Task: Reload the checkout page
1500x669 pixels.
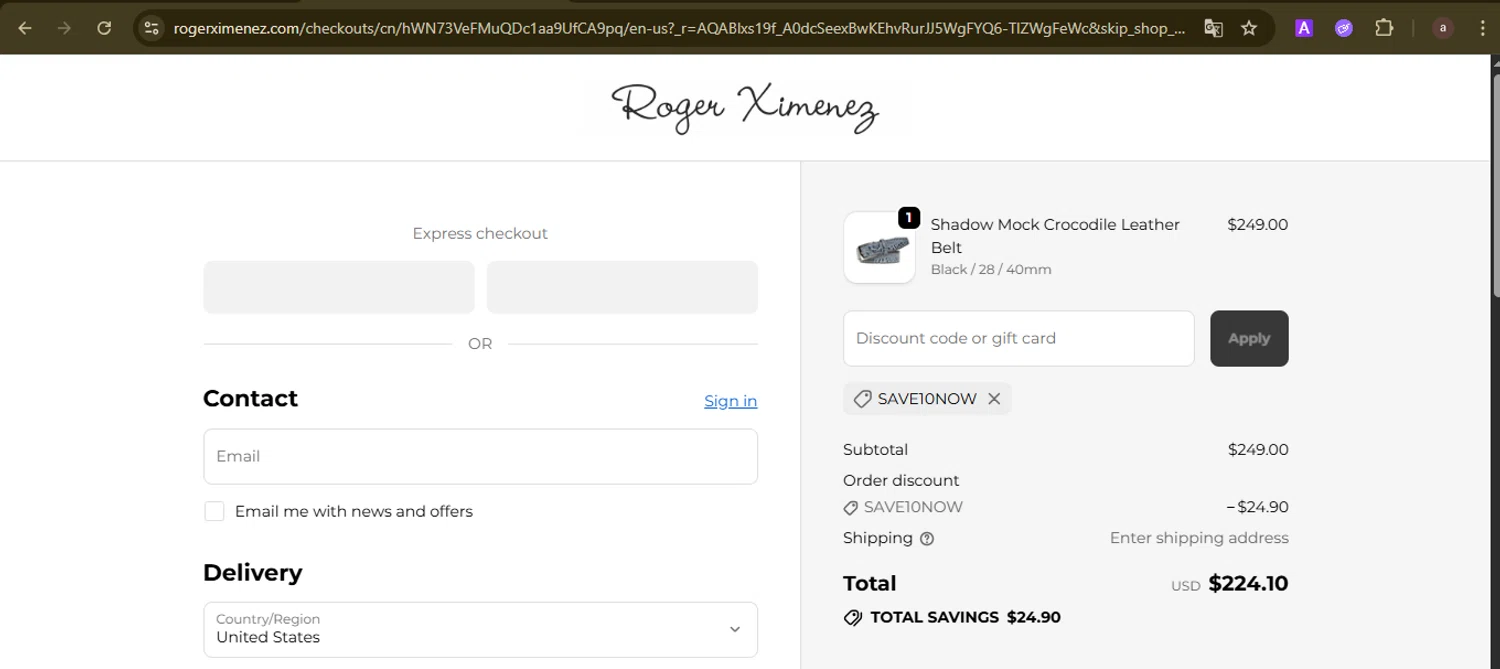Action: tap(104, 28)
